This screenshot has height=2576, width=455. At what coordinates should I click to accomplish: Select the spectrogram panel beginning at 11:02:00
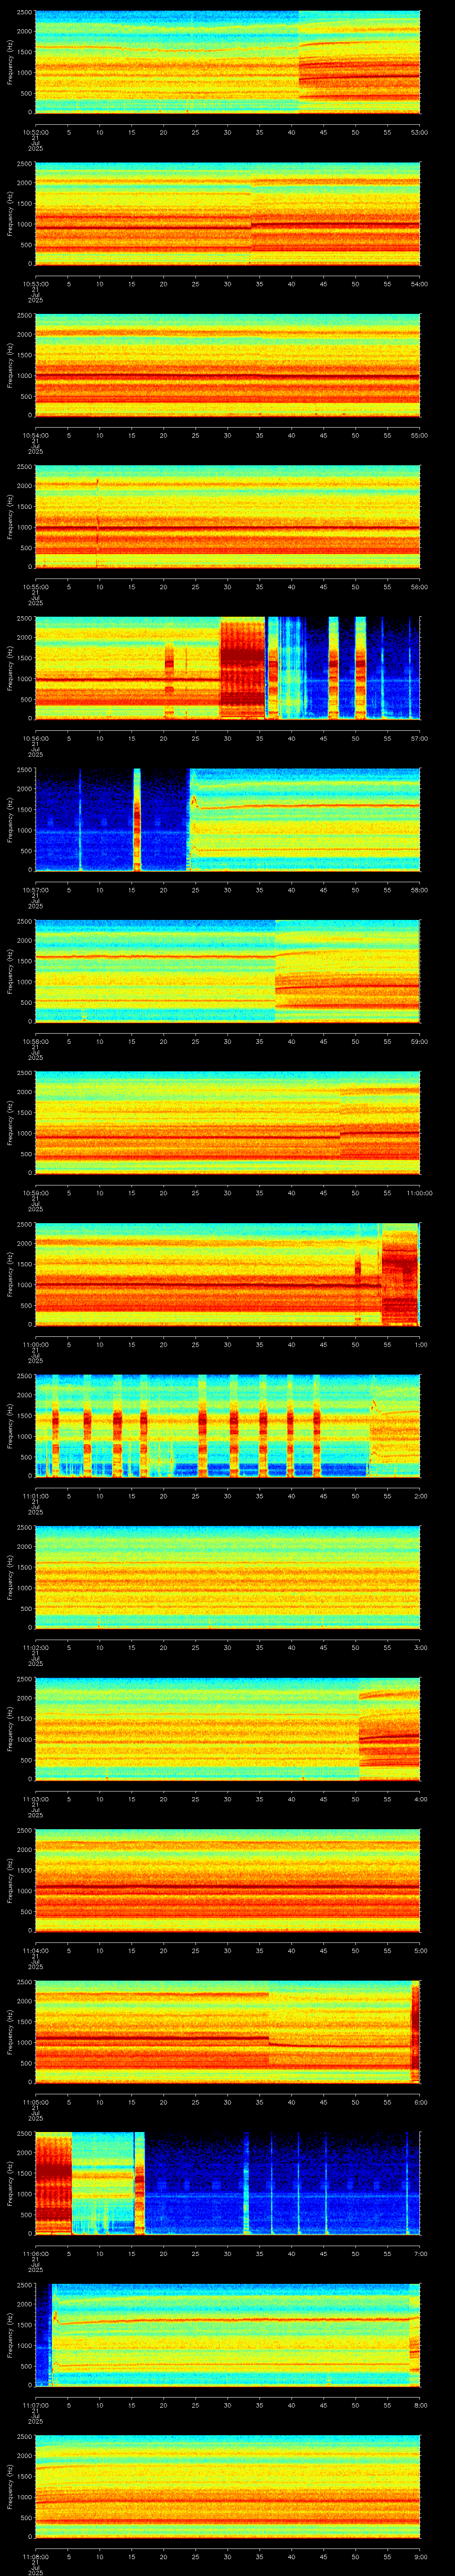point(227,1577)
